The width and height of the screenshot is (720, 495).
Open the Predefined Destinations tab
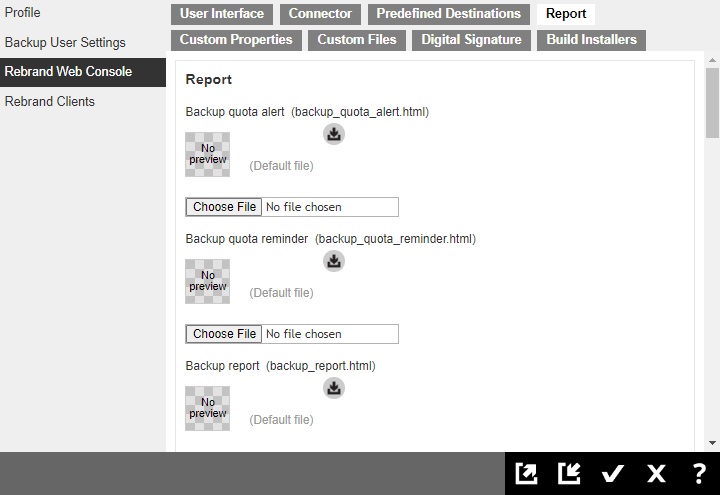pos(449,14)
